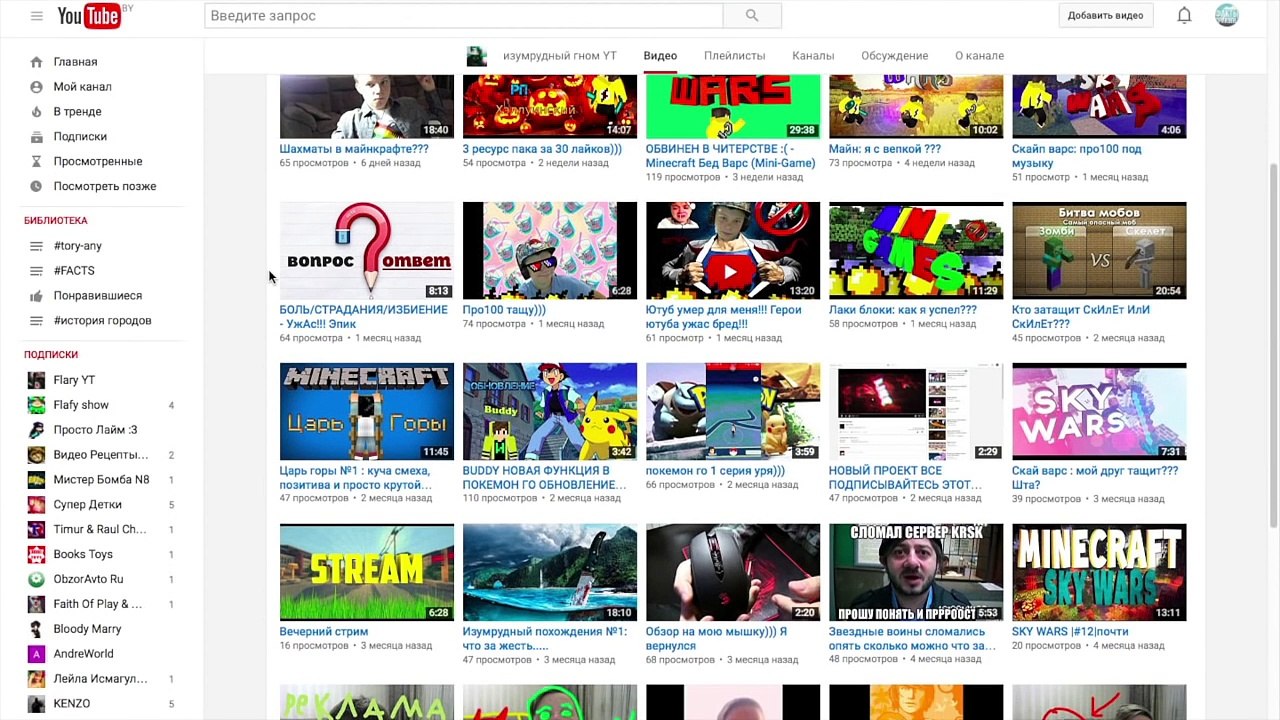
Task: Click the KENZO channel avatar
Action: (x=36, y=704)
